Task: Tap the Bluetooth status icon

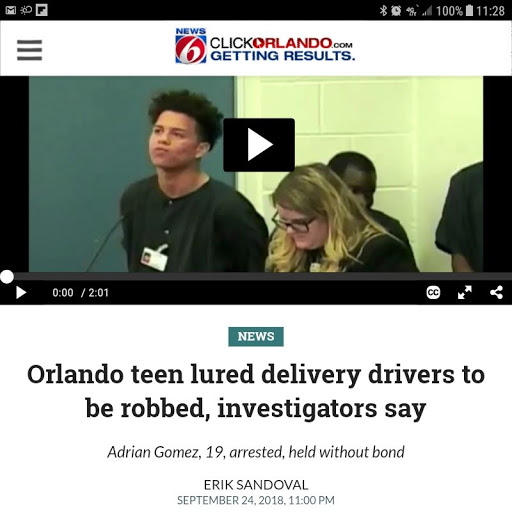Action: [x=383, y=11]
